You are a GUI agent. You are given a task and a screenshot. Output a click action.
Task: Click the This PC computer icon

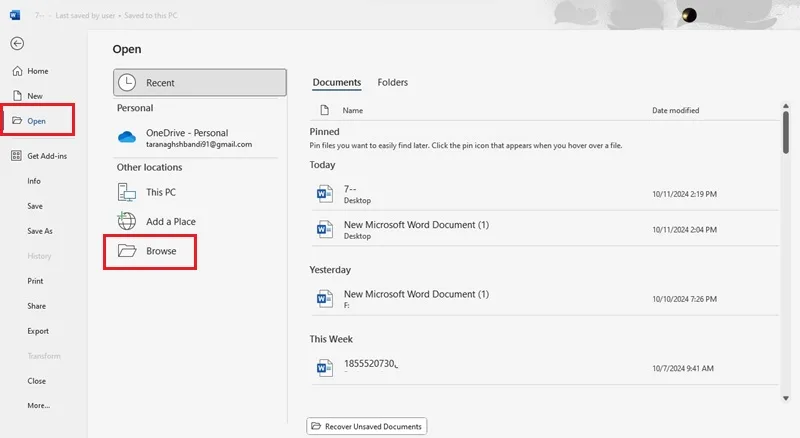click(127, 192)
